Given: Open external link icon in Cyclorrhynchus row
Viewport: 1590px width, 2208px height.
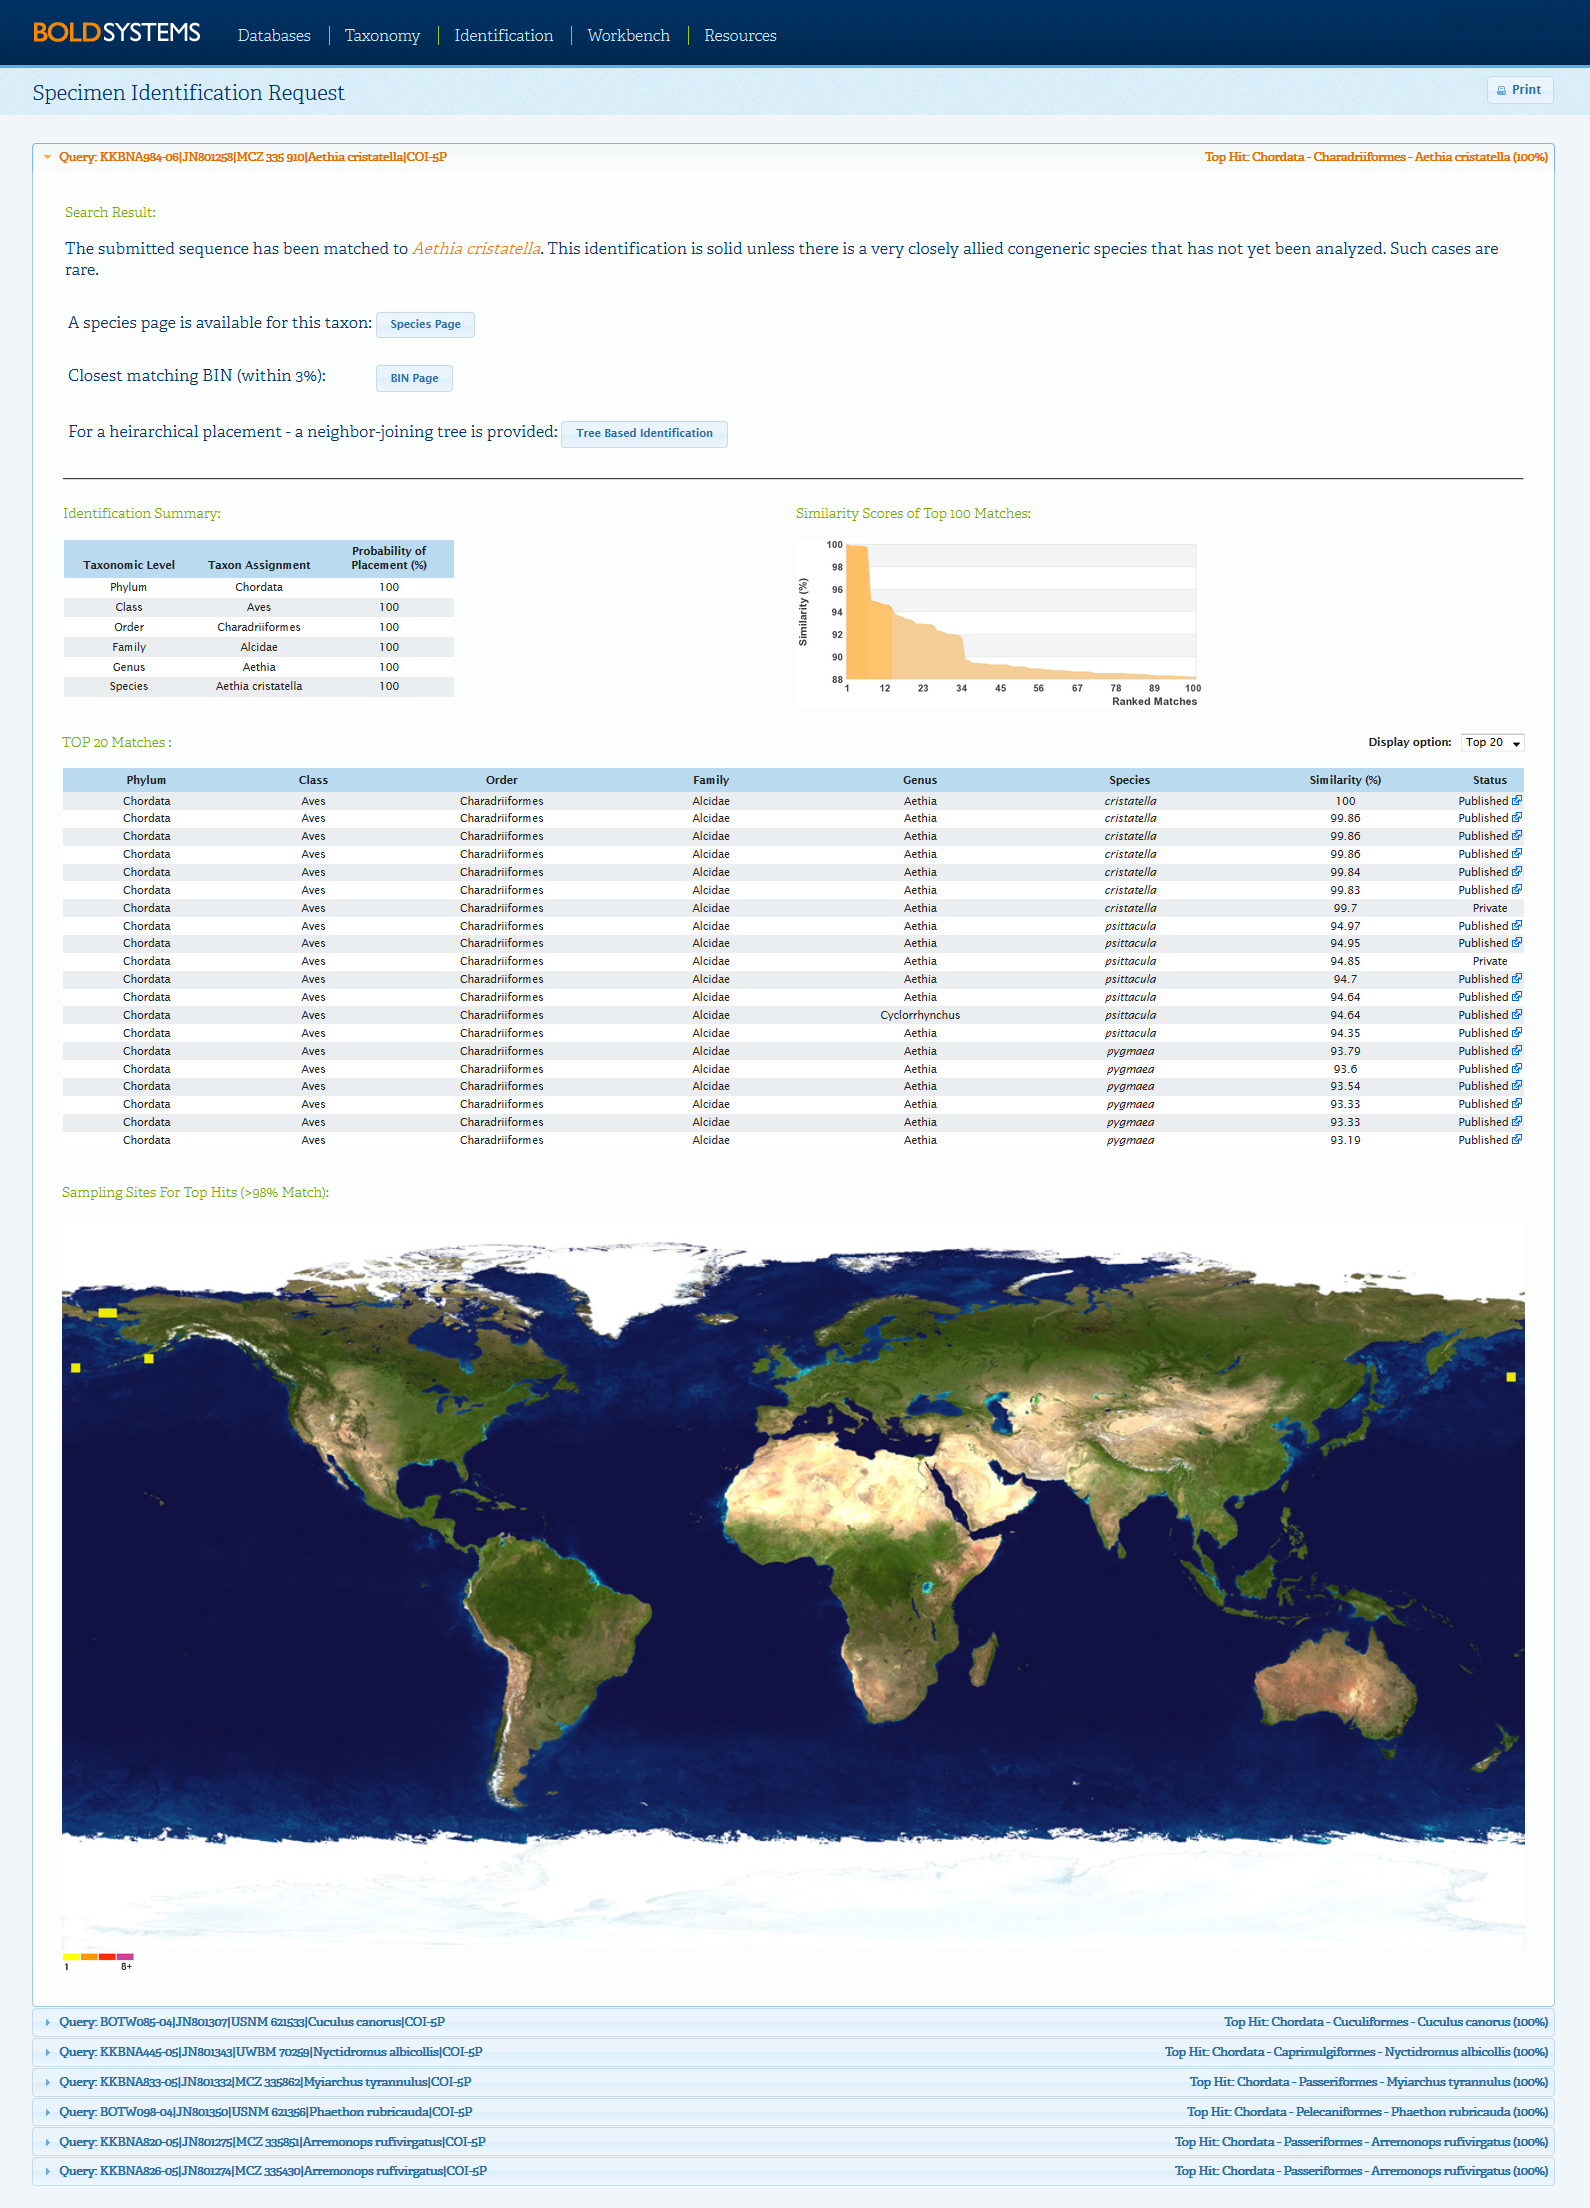Looking at the screenshot, I should pyautogui.click(x=1517, y=1014).
